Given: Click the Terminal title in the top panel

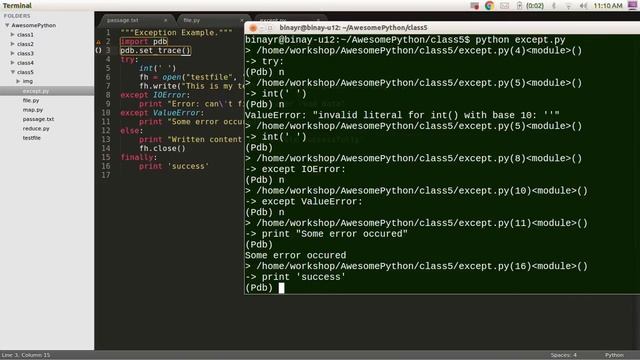Looking at the screenshot, I should pos(17,5).
